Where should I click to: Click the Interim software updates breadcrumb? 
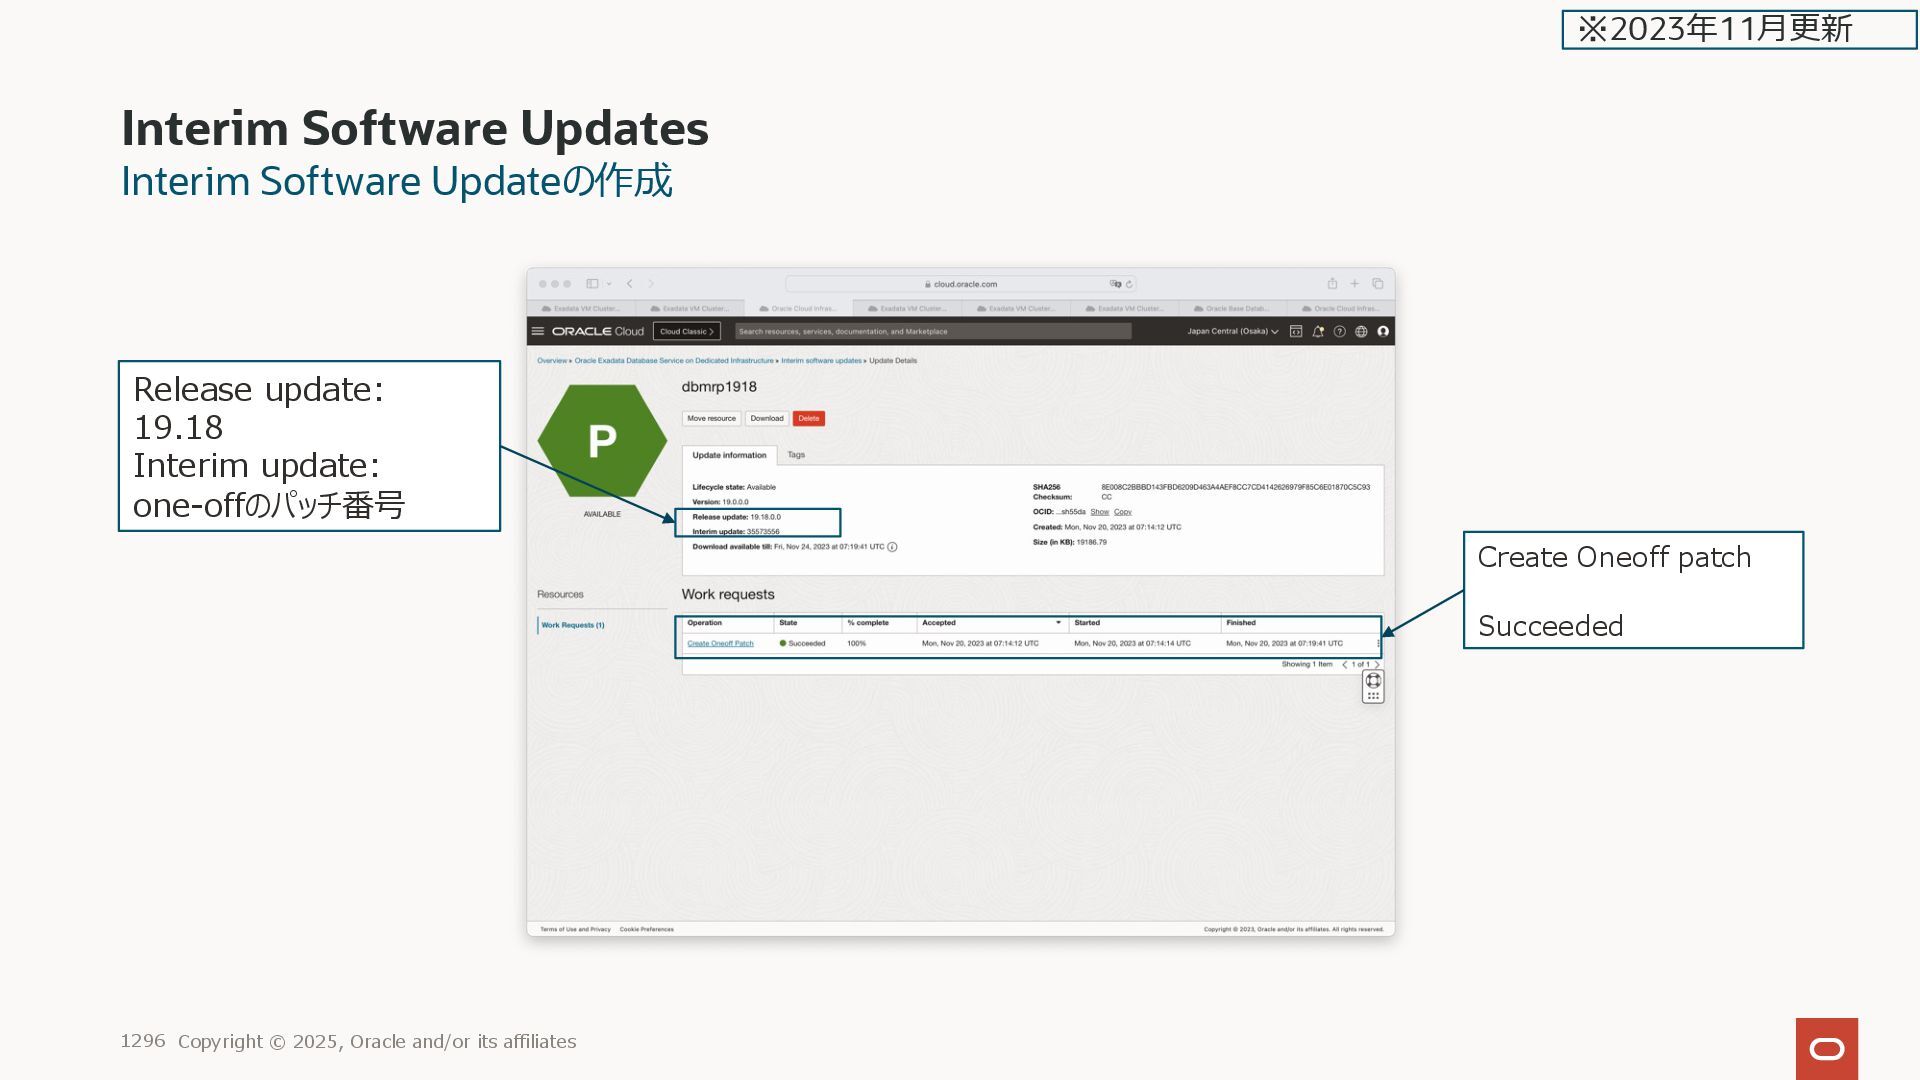click(821, 361)
